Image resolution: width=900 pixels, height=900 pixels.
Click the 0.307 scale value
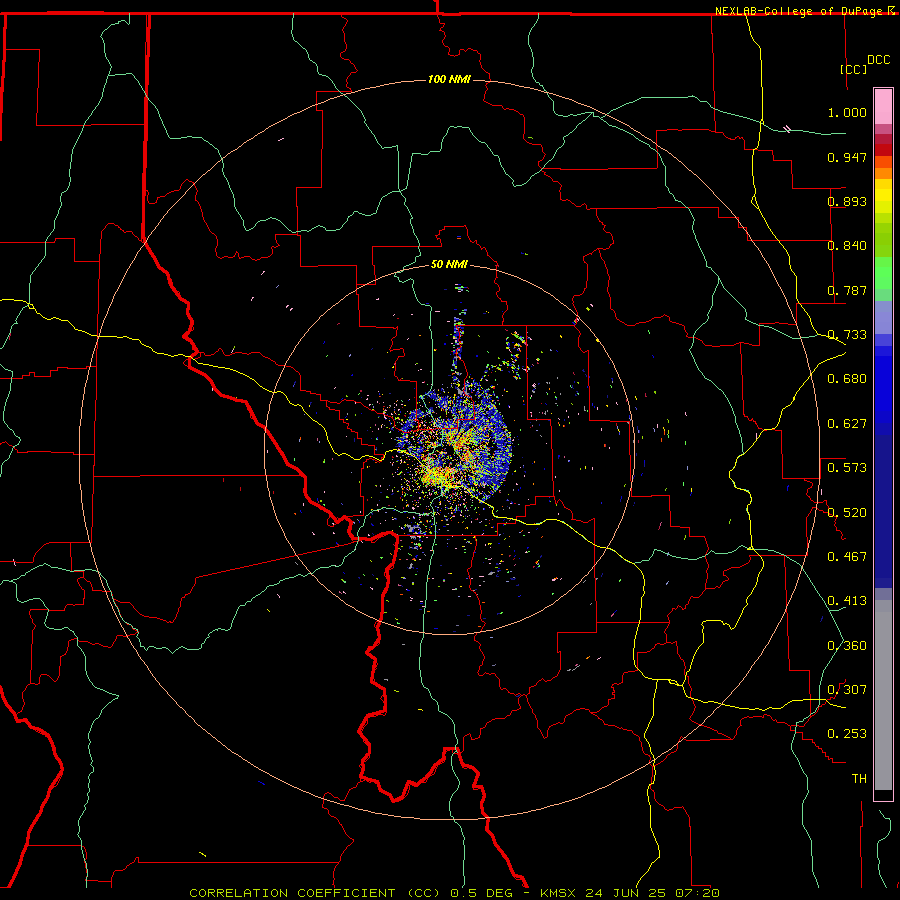coord(847,690)
